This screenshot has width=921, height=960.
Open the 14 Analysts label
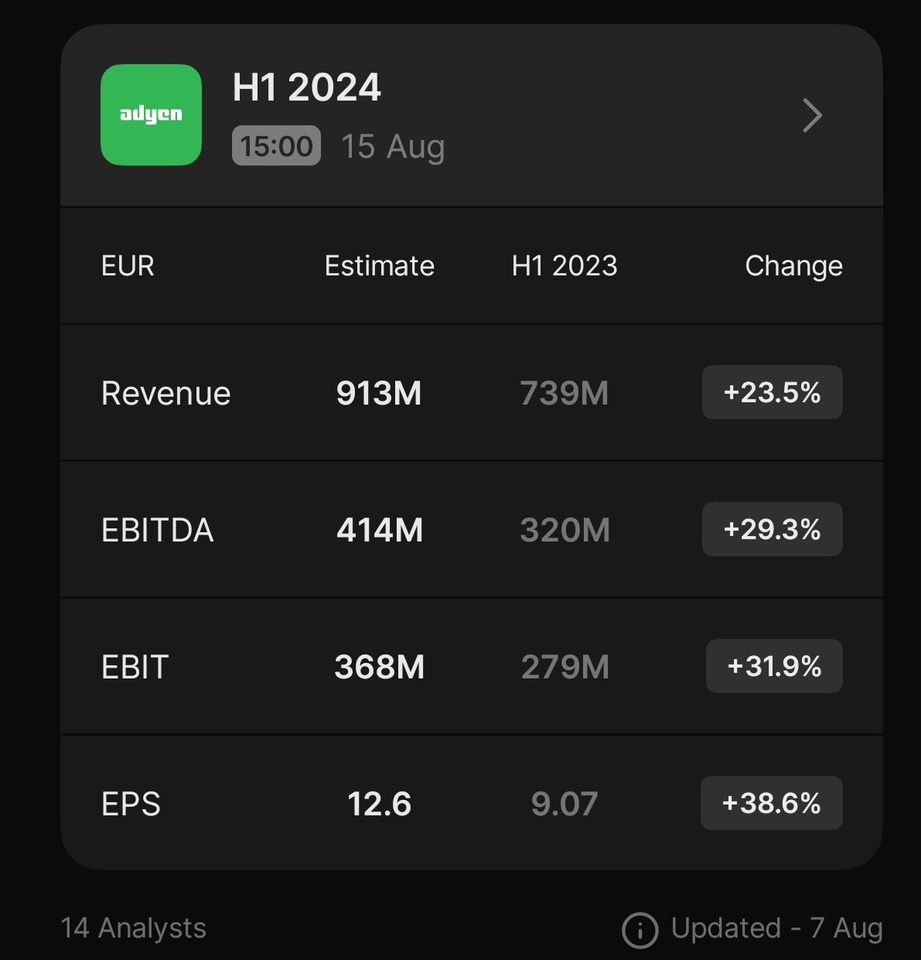[133, 928]
